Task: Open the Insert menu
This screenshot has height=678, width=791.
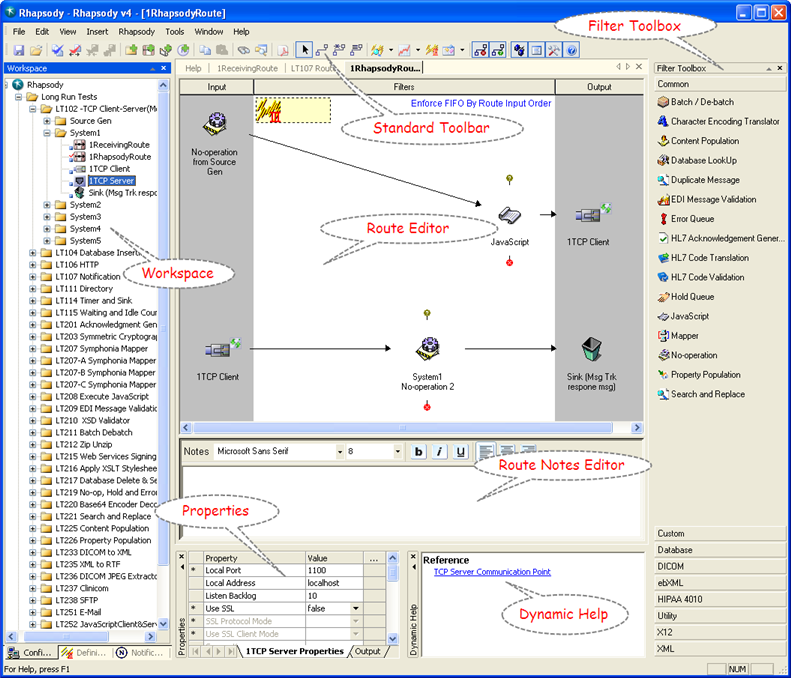Action: coord(97,32)
